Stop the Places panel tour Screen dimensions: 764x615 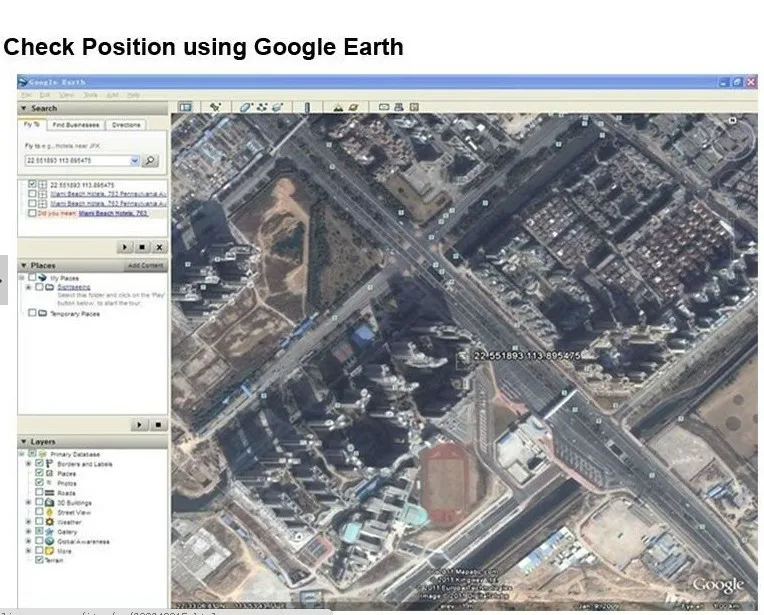(158, 424)
